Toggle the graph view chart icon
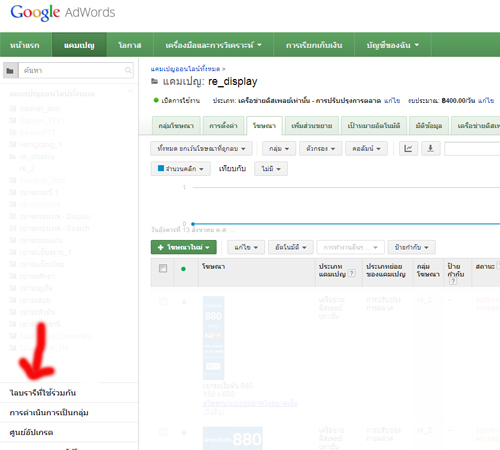 (x=408, y=149)
